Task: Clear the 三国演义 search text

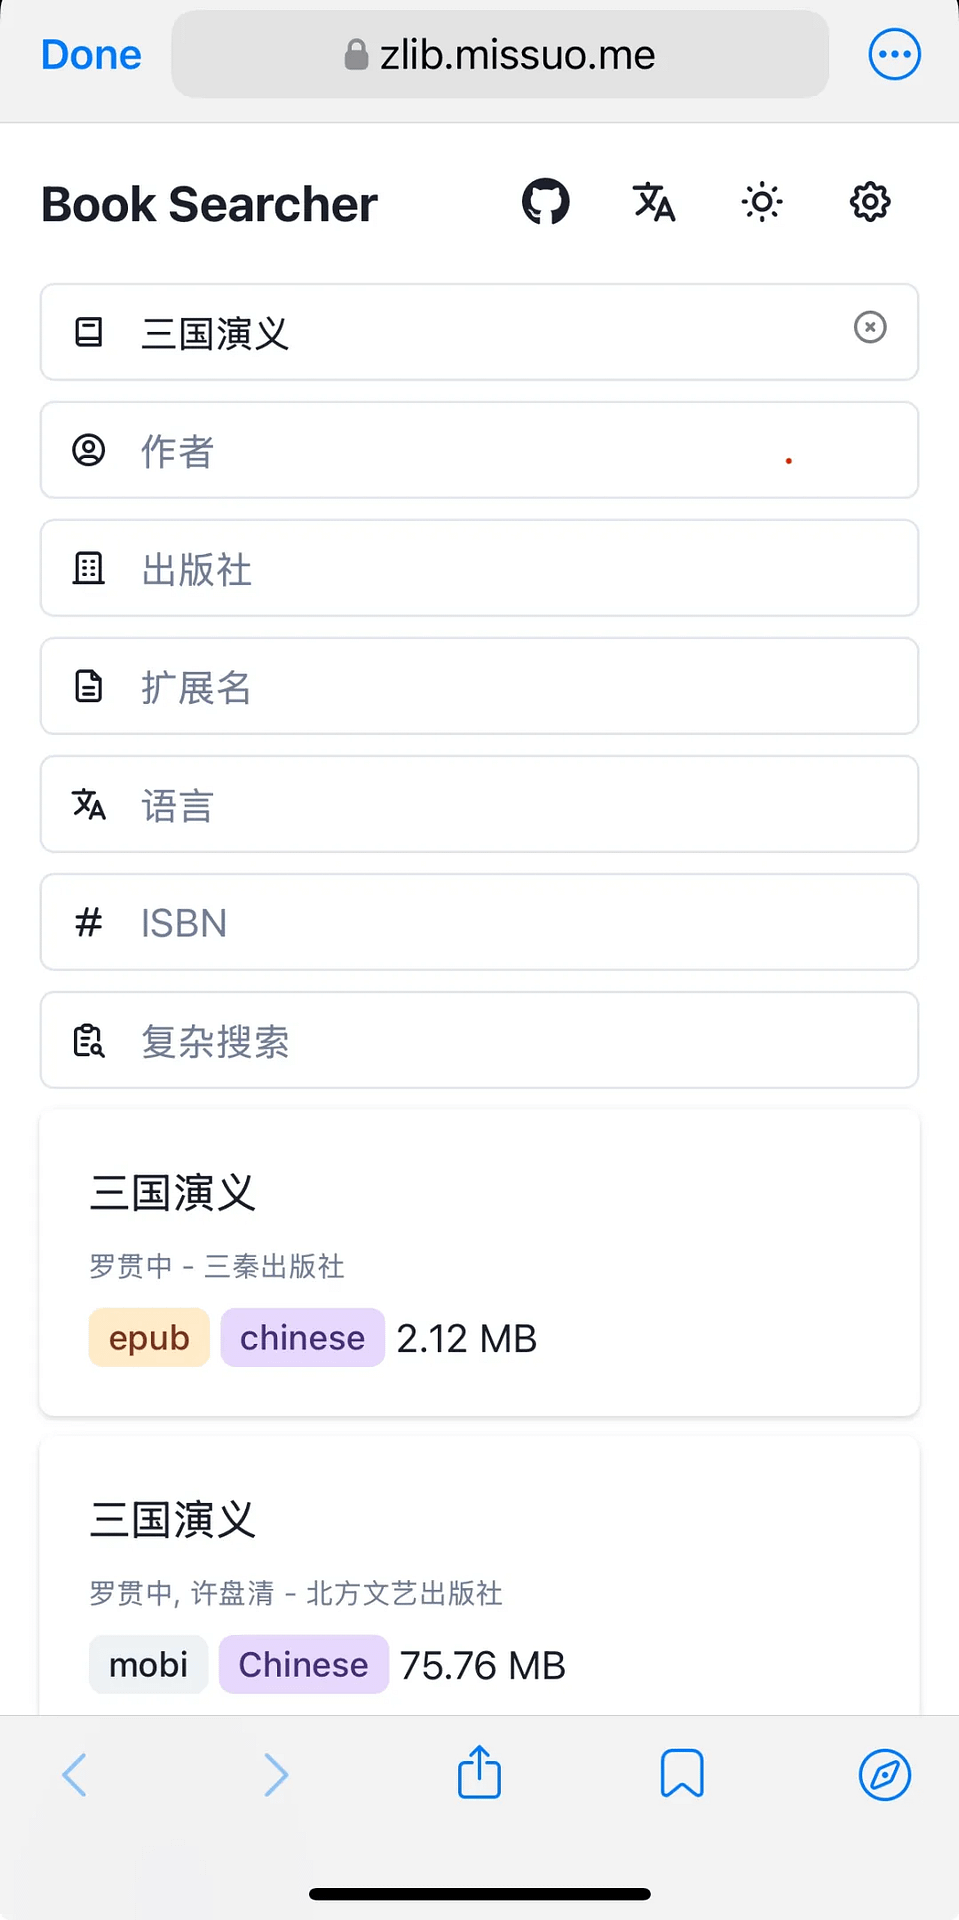Action: (870, 328)
